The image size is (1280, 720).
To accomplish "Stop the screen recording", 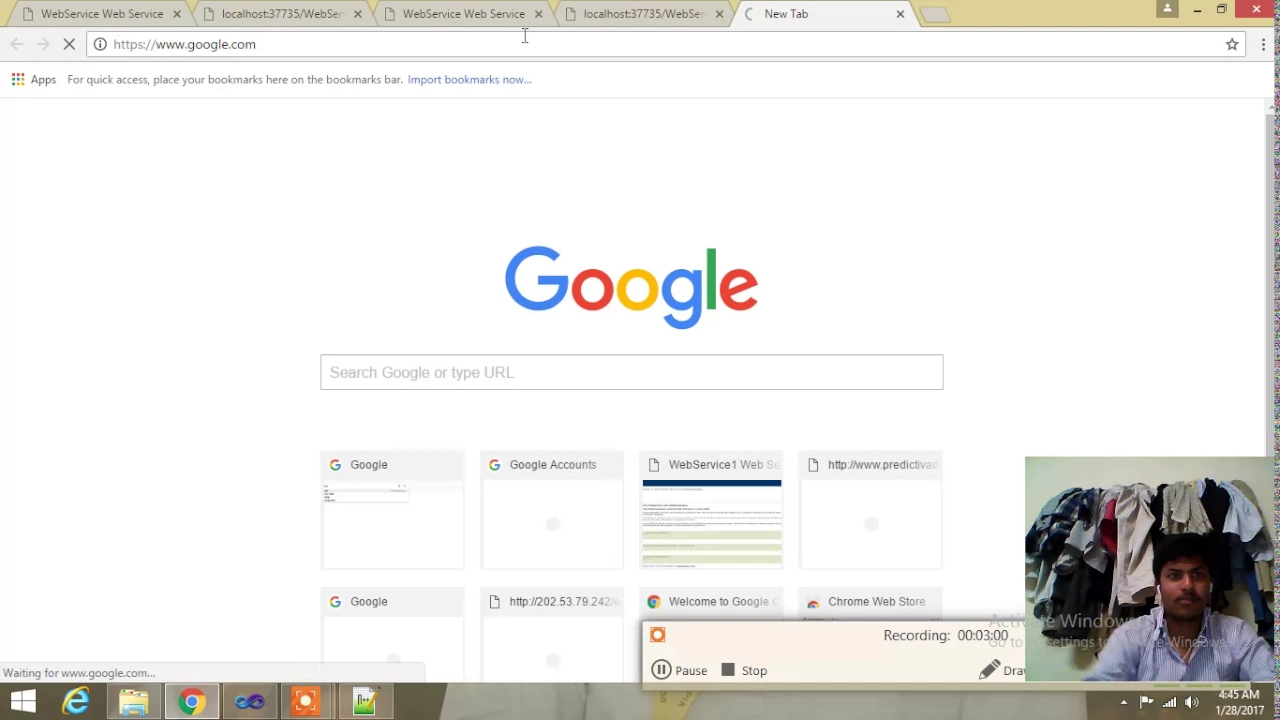I will (x=744, y=670).
